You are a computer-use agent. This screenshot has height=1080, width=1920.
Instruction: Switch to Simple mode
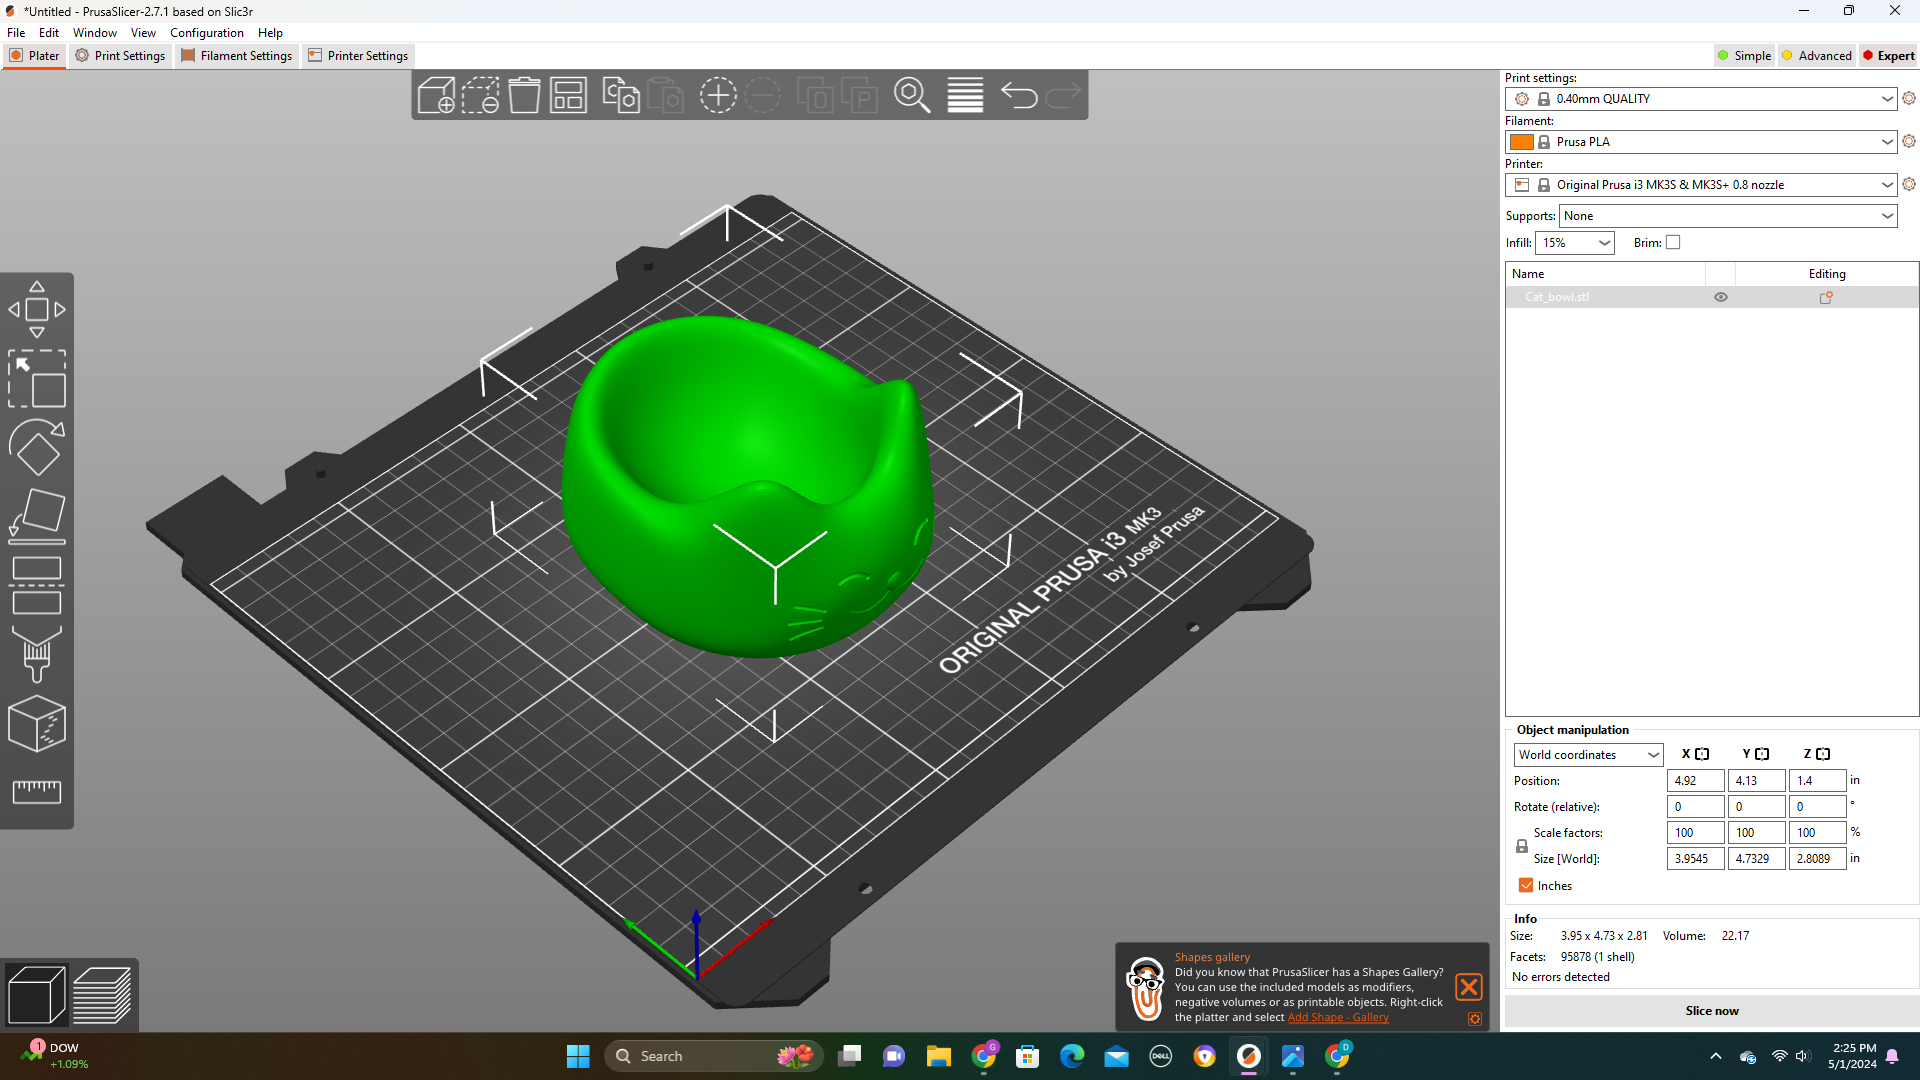pos(1744,56)
